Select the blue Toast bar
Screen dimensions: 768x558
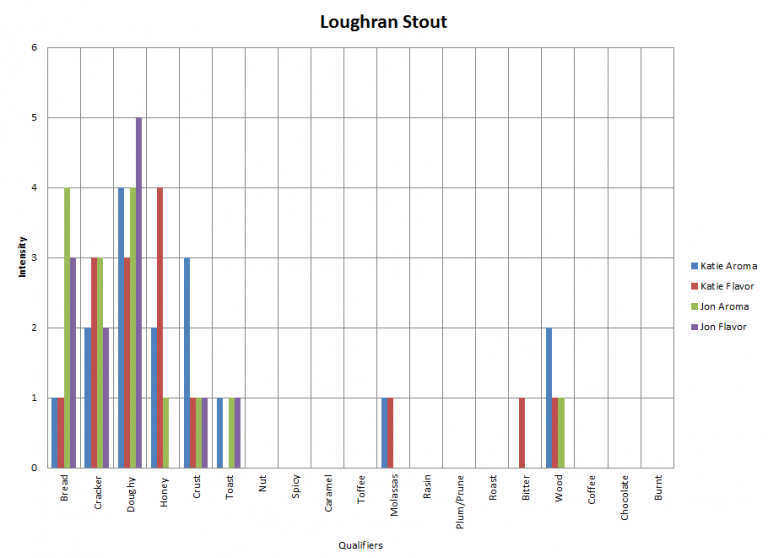(x=220, y=432)
